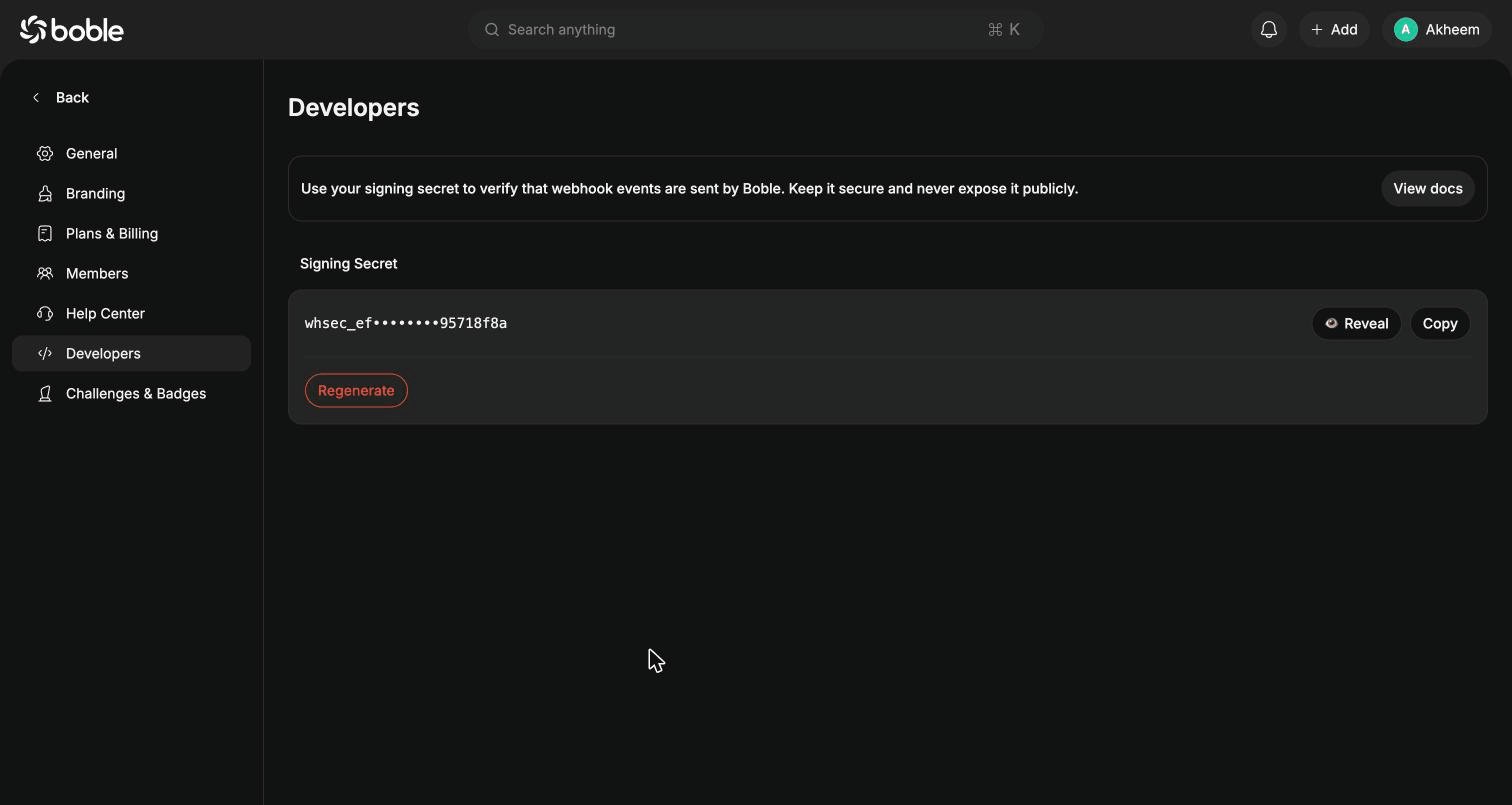The height and width of the screenshot is (805, 1512).
Task: Click the Developers page heading
Action: pos(354,107)
